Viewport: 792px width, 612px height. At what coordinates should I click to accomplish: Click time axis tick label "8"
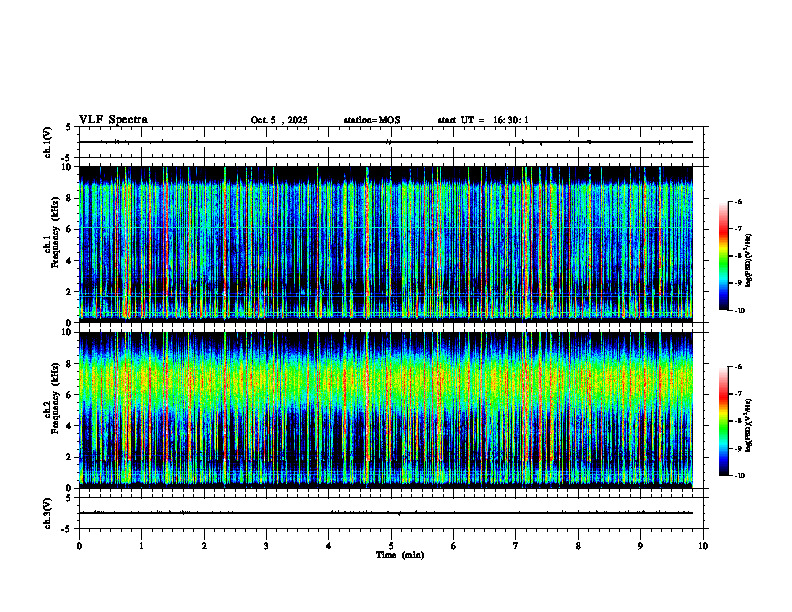578,546
